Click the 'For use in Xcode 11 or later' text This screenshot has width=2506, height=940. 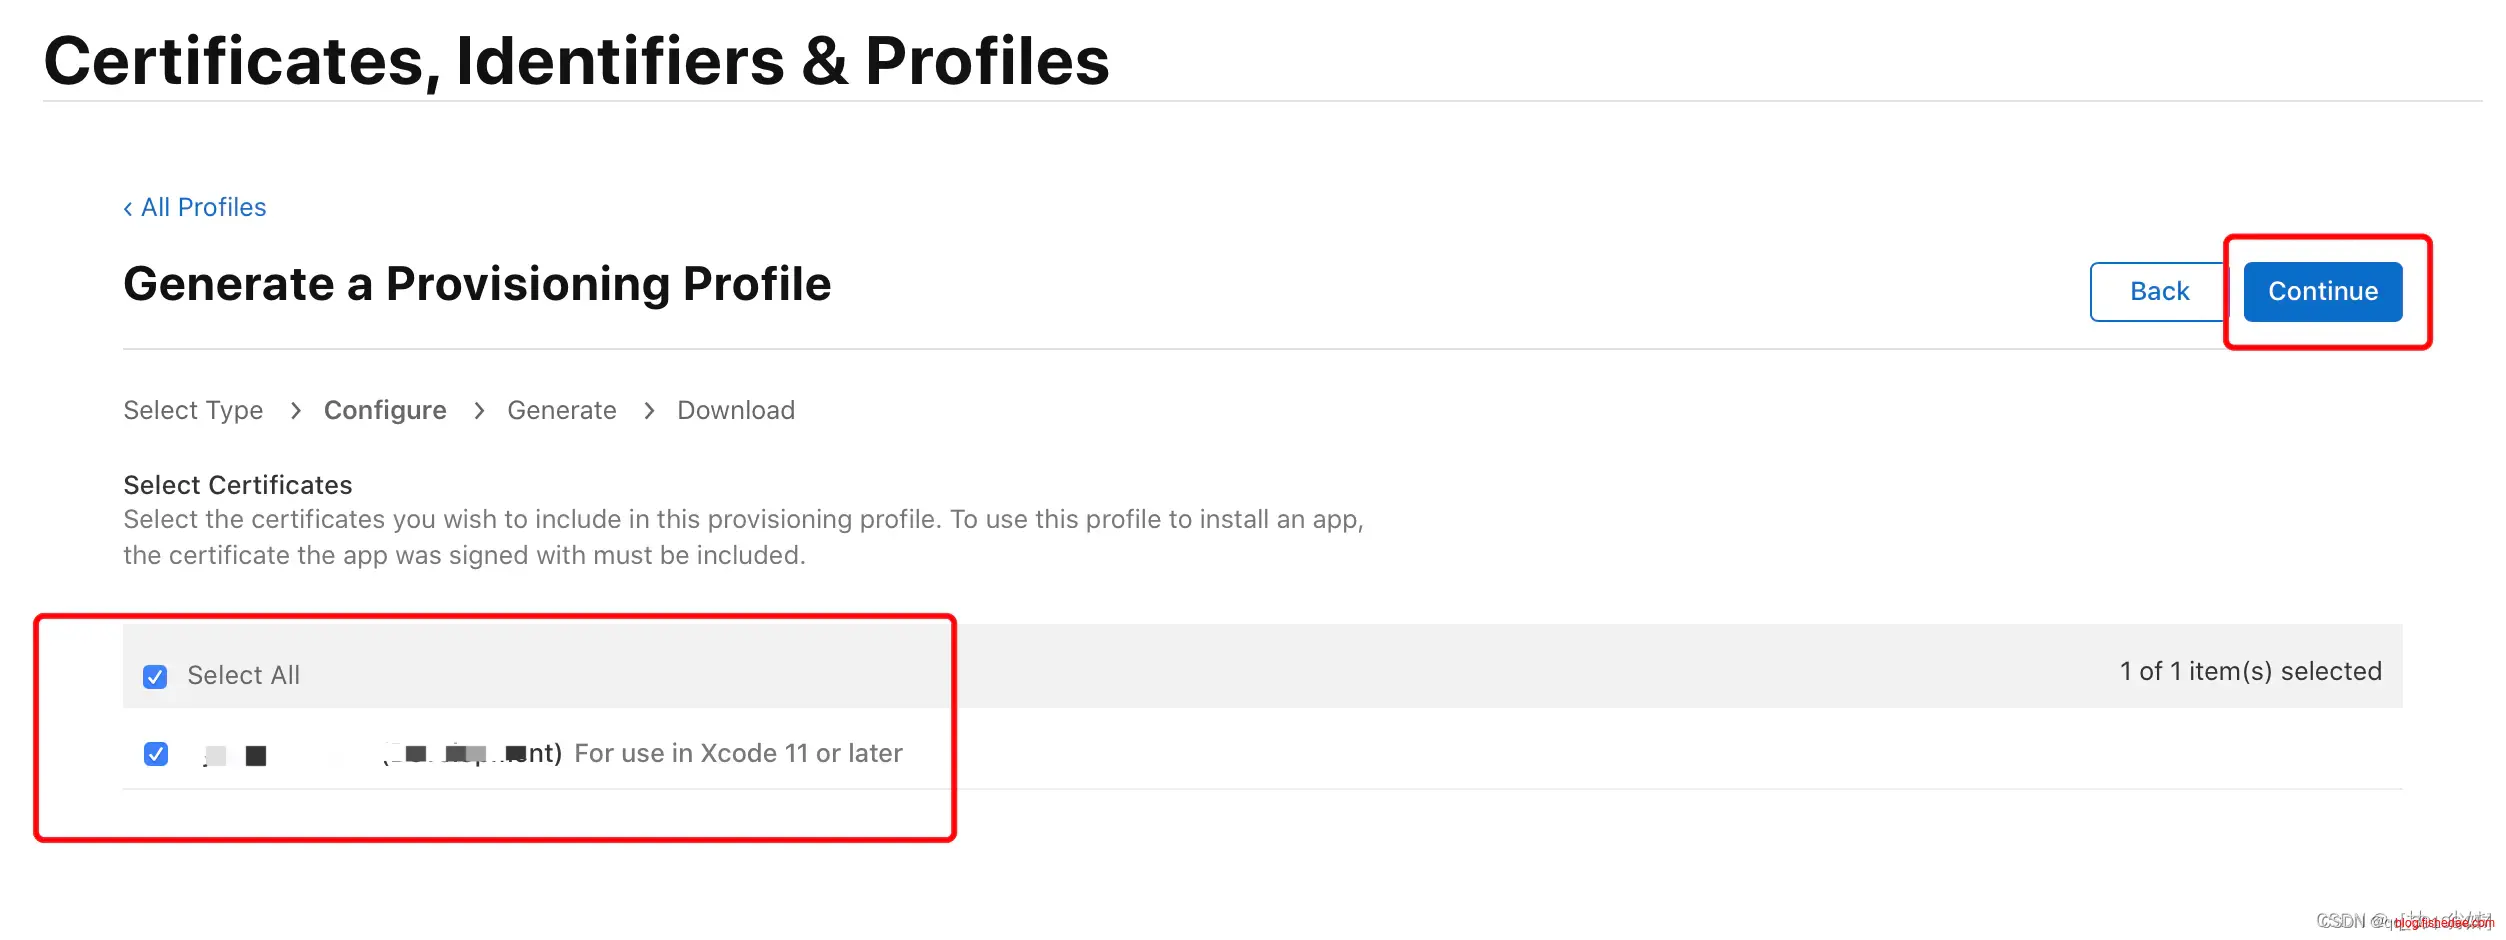point(738,754)
